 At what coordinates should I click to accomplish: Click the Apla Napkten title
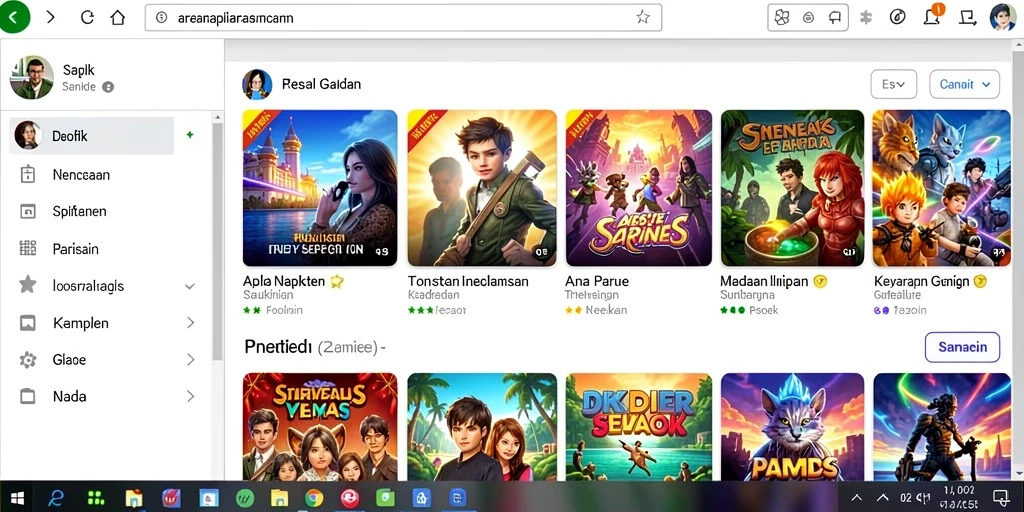284,281
